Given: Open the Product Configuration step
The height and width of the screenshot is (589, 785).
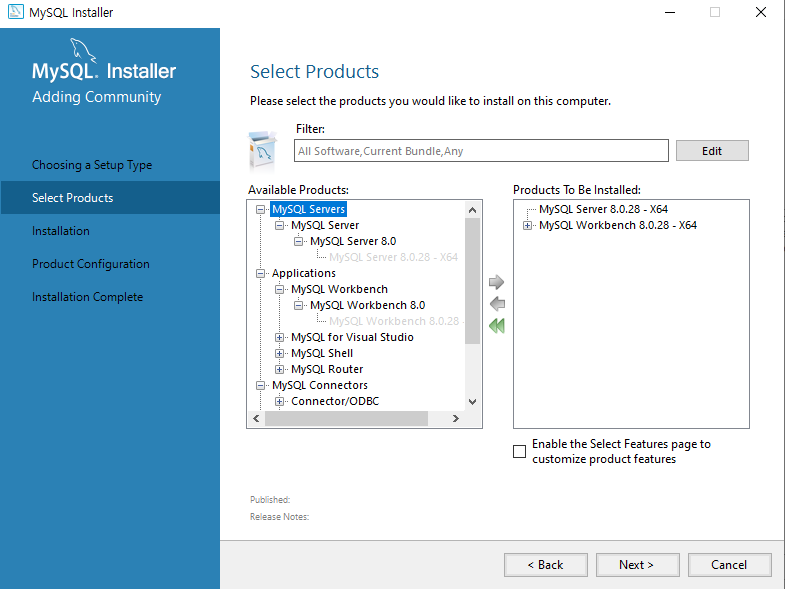Looking at the screenshot, I should click(91, 264).
